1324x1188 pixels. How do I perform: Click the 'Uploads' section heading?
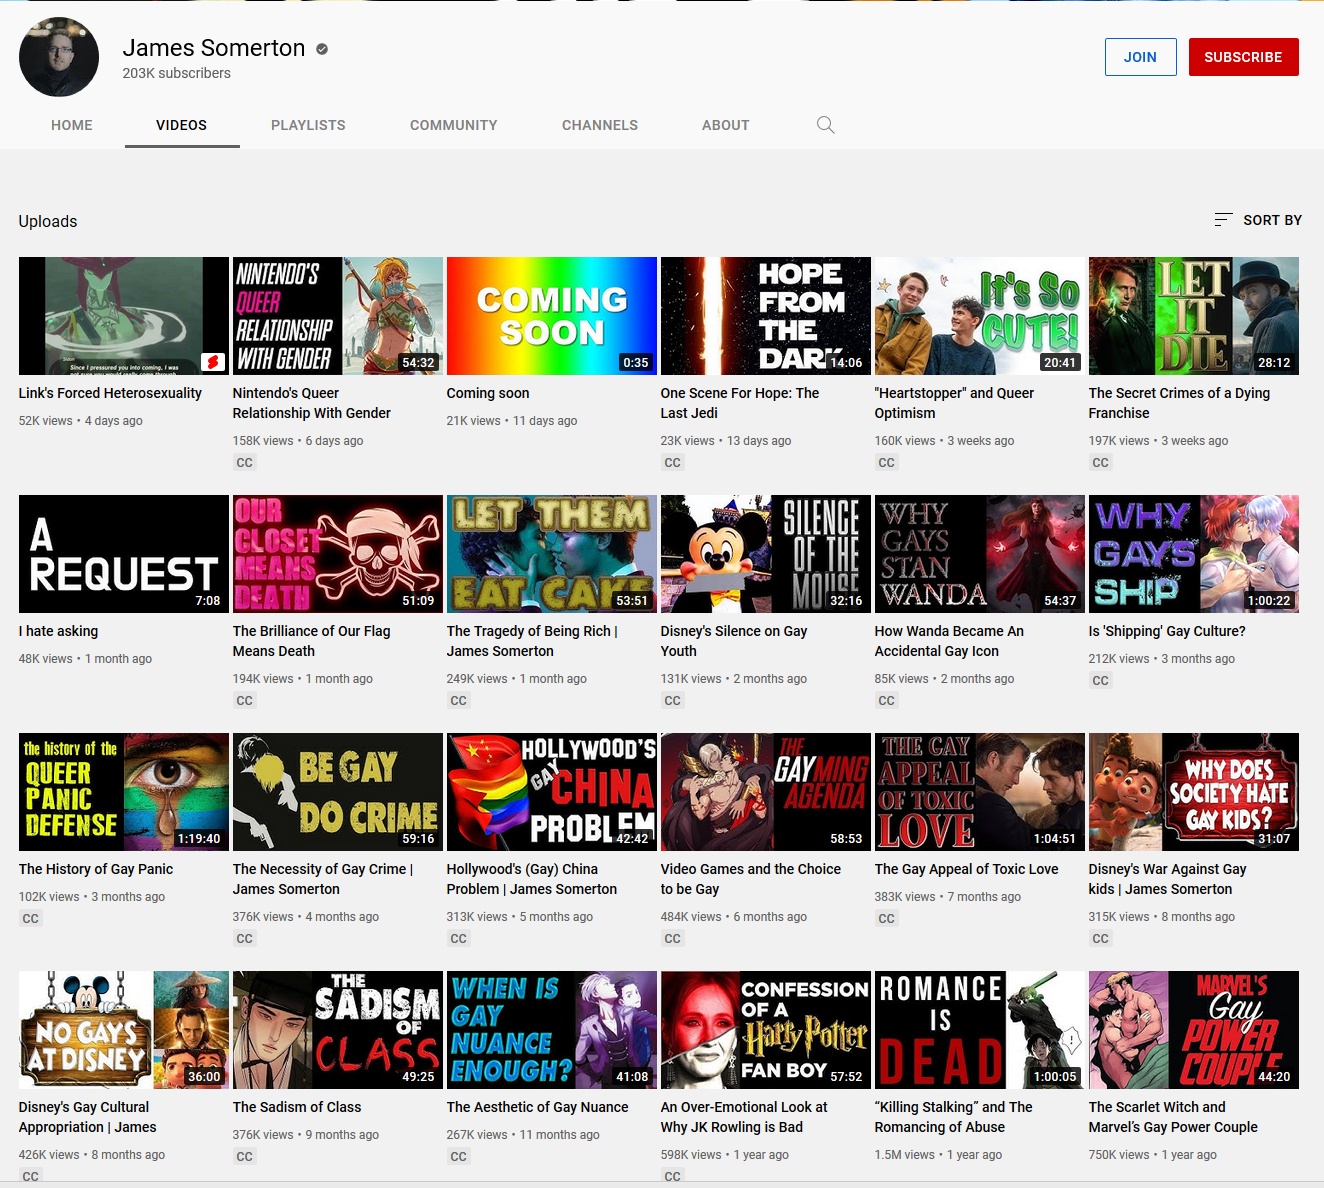(48, 221)
